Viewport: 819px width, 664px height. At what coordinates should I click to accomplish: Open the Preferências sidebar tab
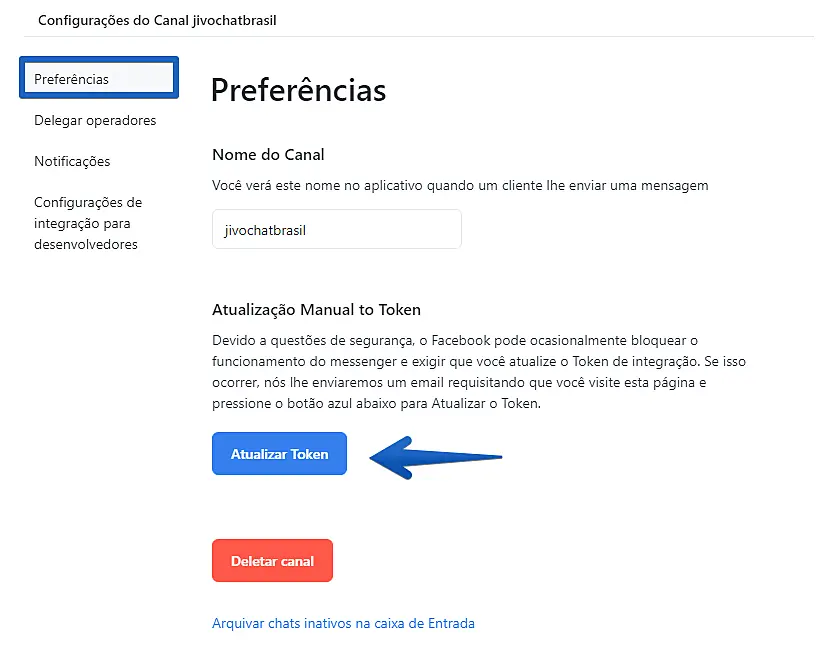pos(98,79)
